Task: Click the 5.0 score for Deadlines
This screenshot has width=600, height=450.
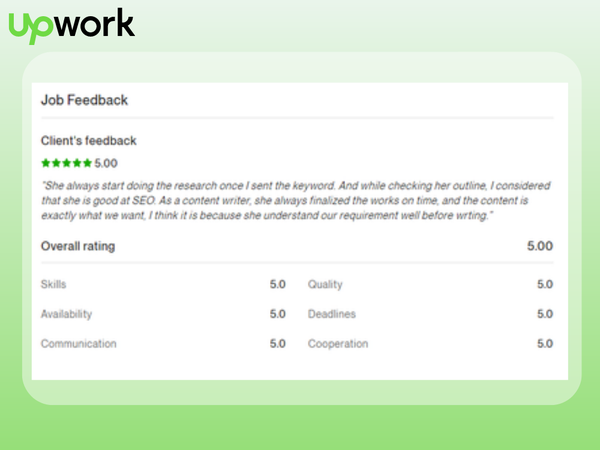Action: coord(545,314)
